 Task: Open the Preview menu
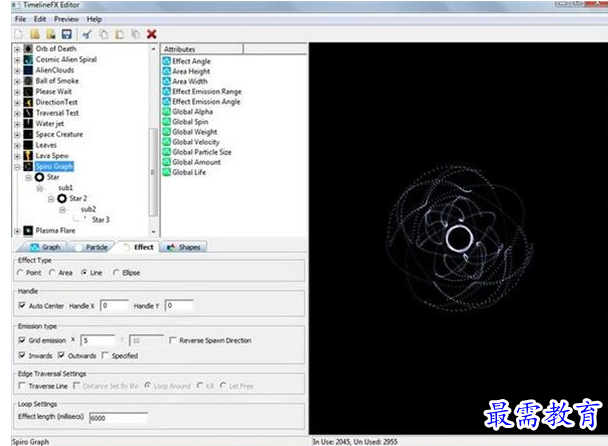point(66,19)
